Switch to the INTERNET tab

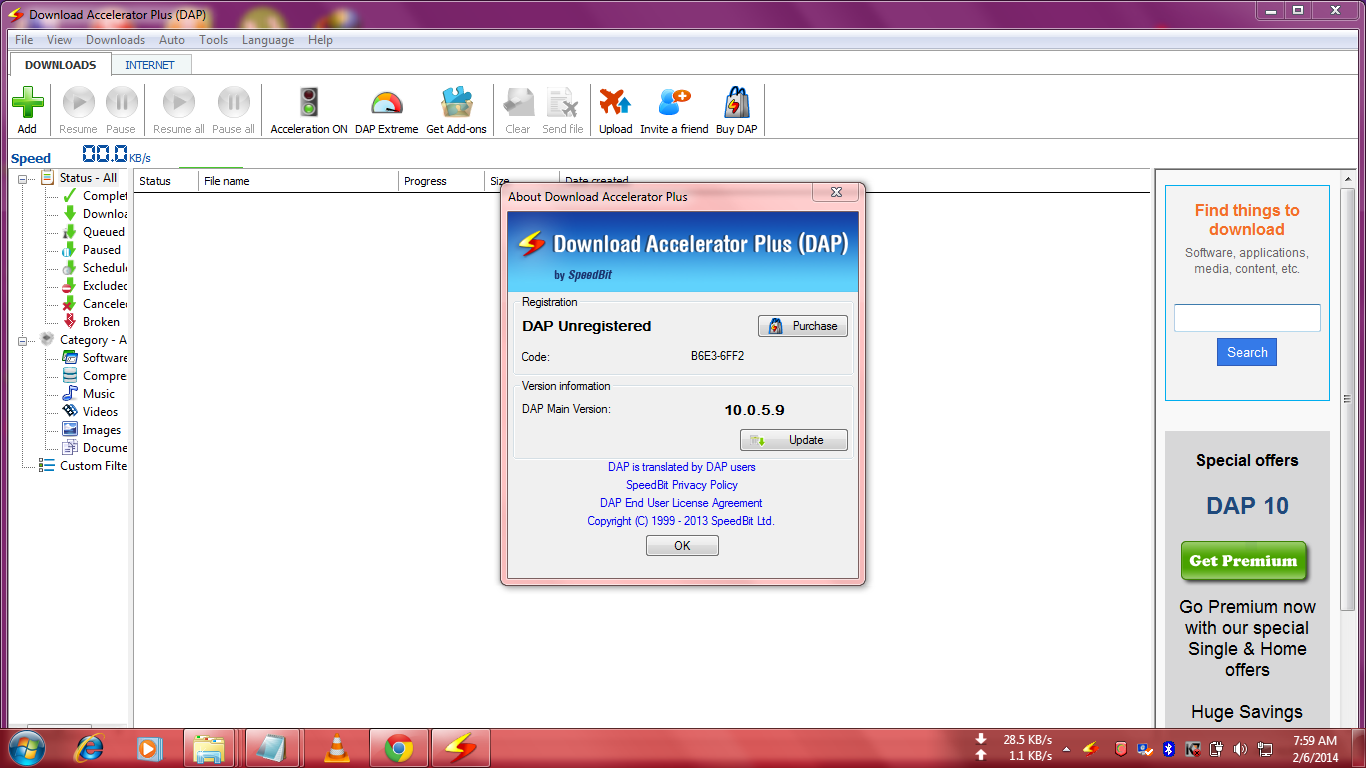coord(151,63)
